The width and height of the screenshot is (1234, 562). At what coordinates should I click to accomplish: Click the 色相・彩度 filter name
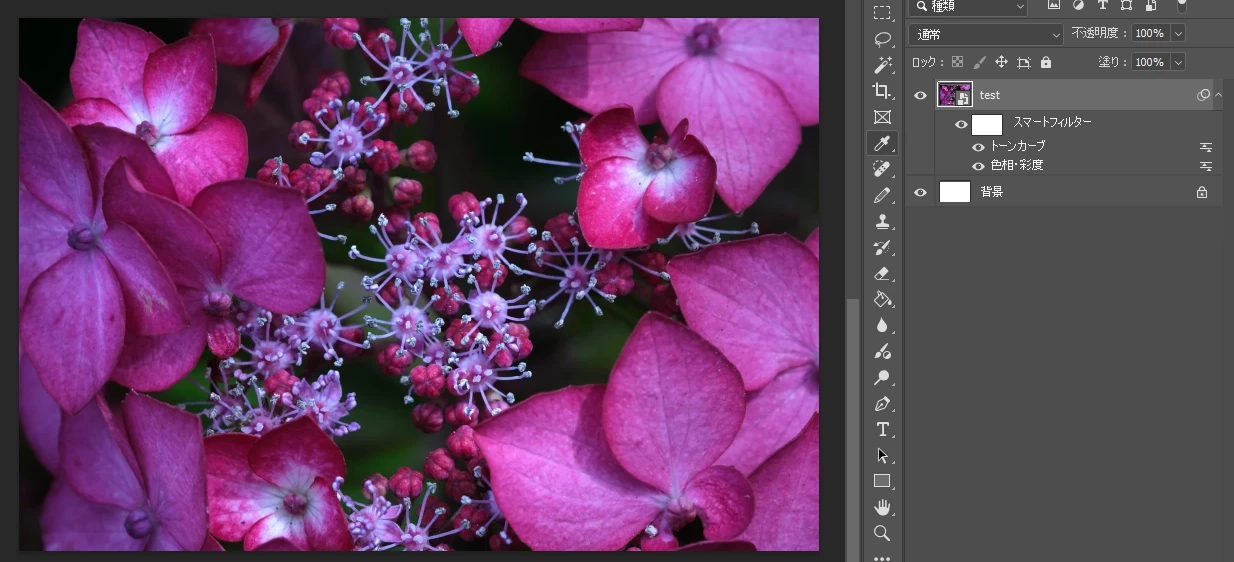[x=1016, y=166]
